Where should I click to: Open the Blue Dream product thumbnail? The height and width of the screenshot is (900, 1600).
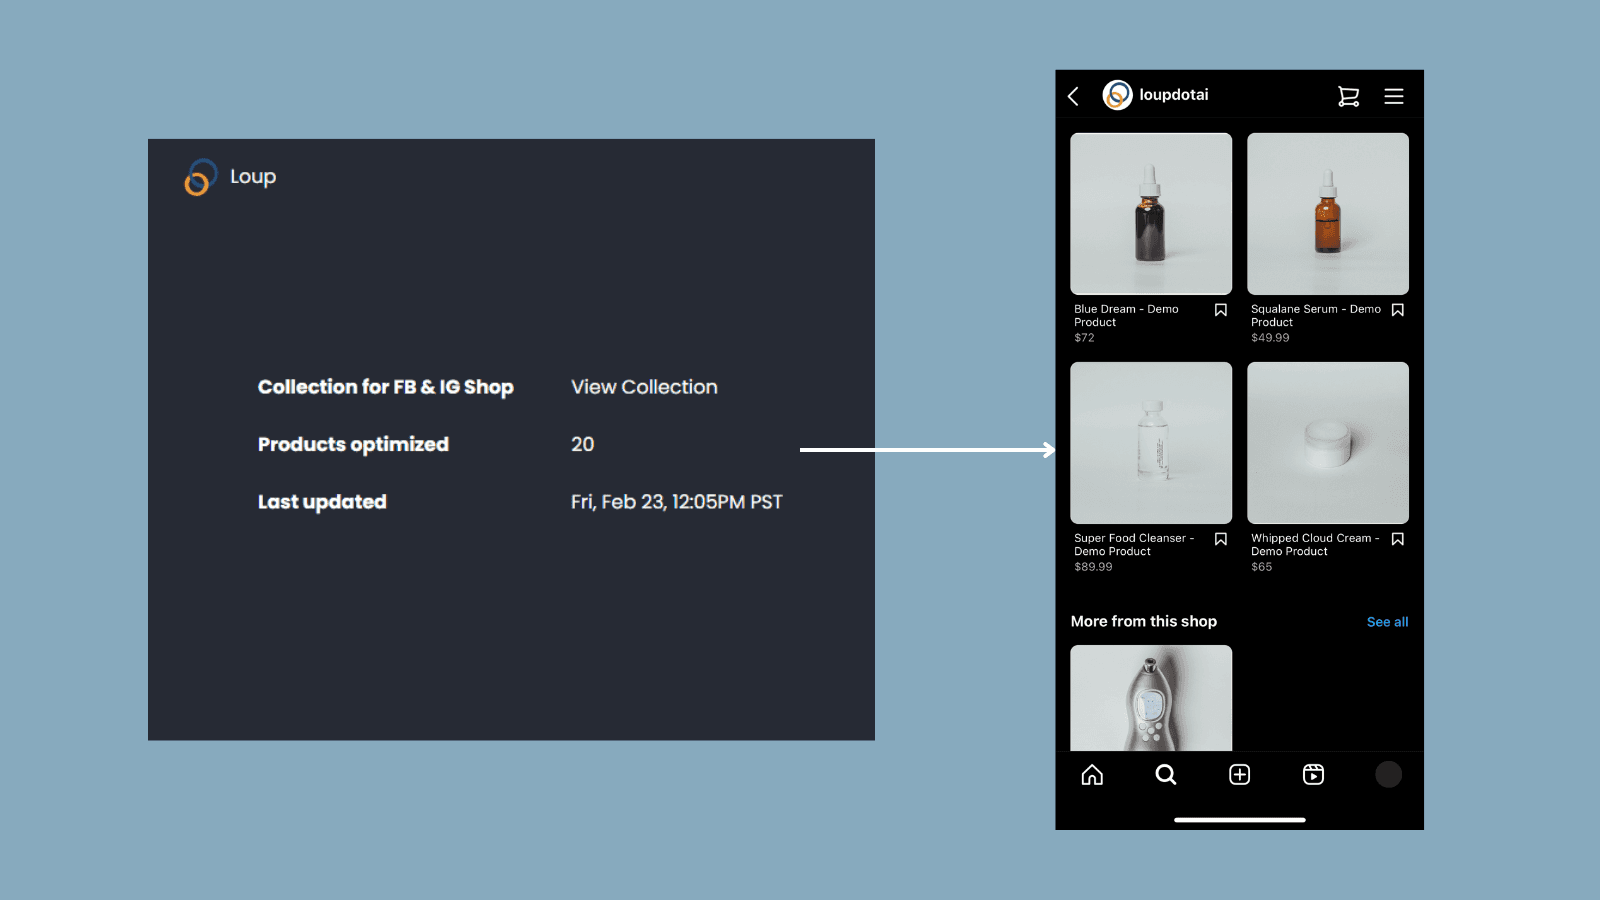click(x=1151, y=213)
